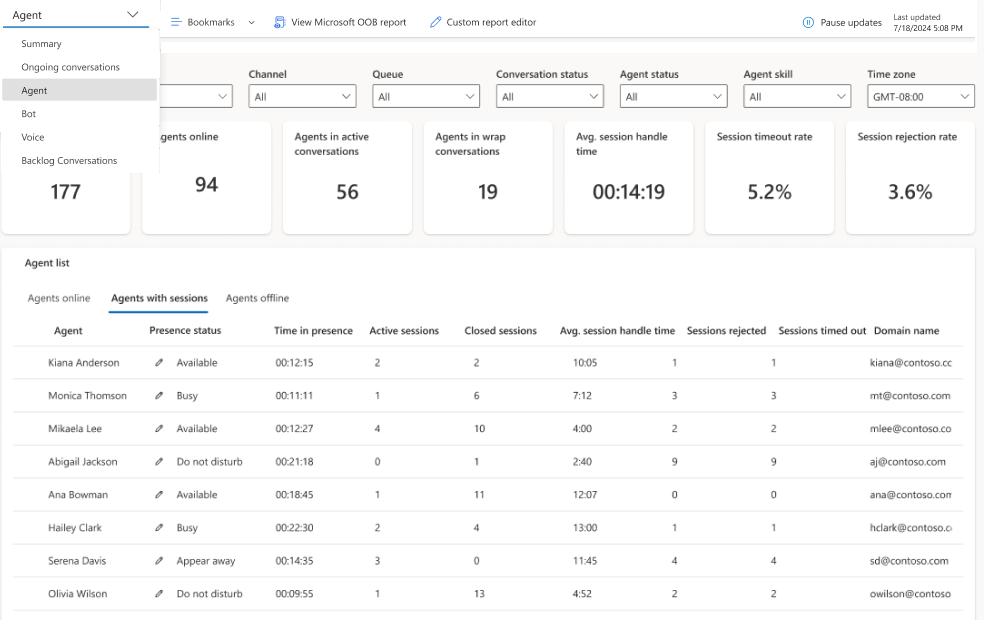Expand the Bookmarks chevron
This screenshot has height=620, width=984.
click(252, 23)
